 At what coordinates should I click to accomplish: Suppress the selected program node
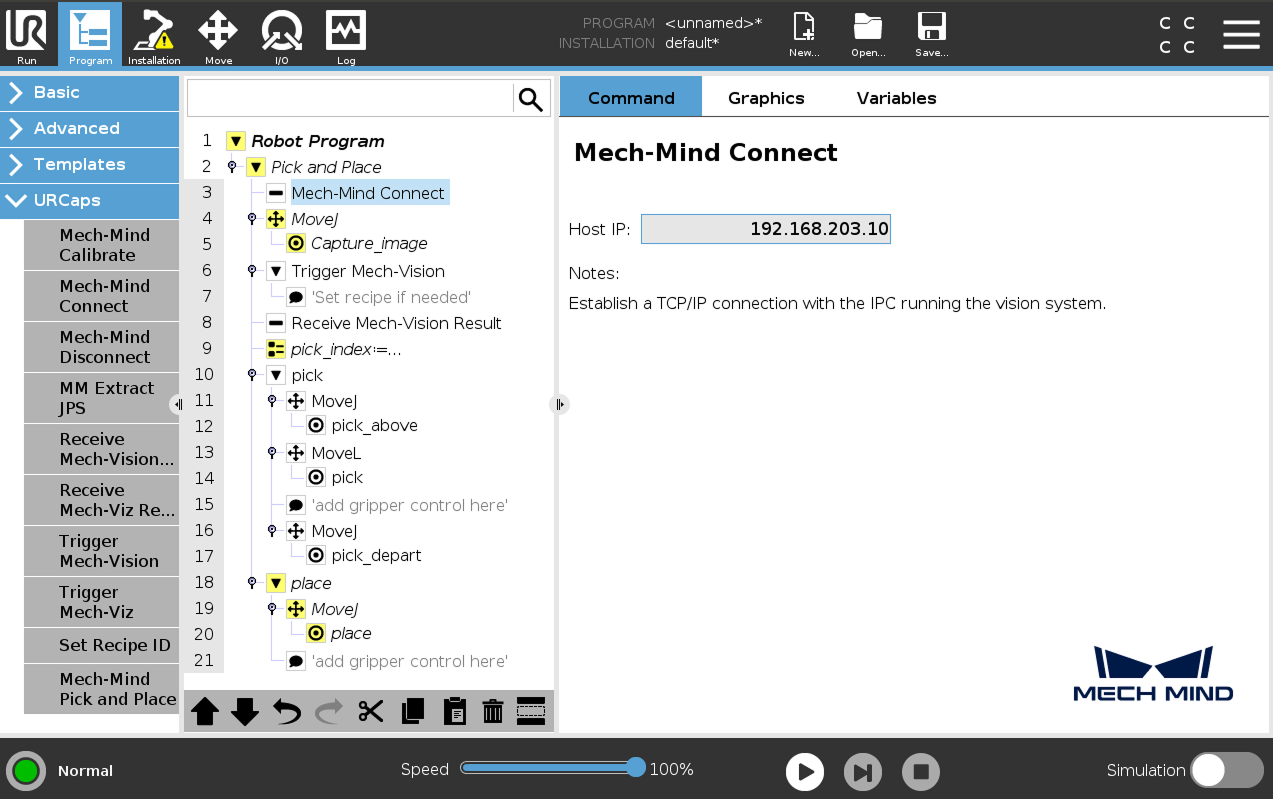[x=531, y=710]
